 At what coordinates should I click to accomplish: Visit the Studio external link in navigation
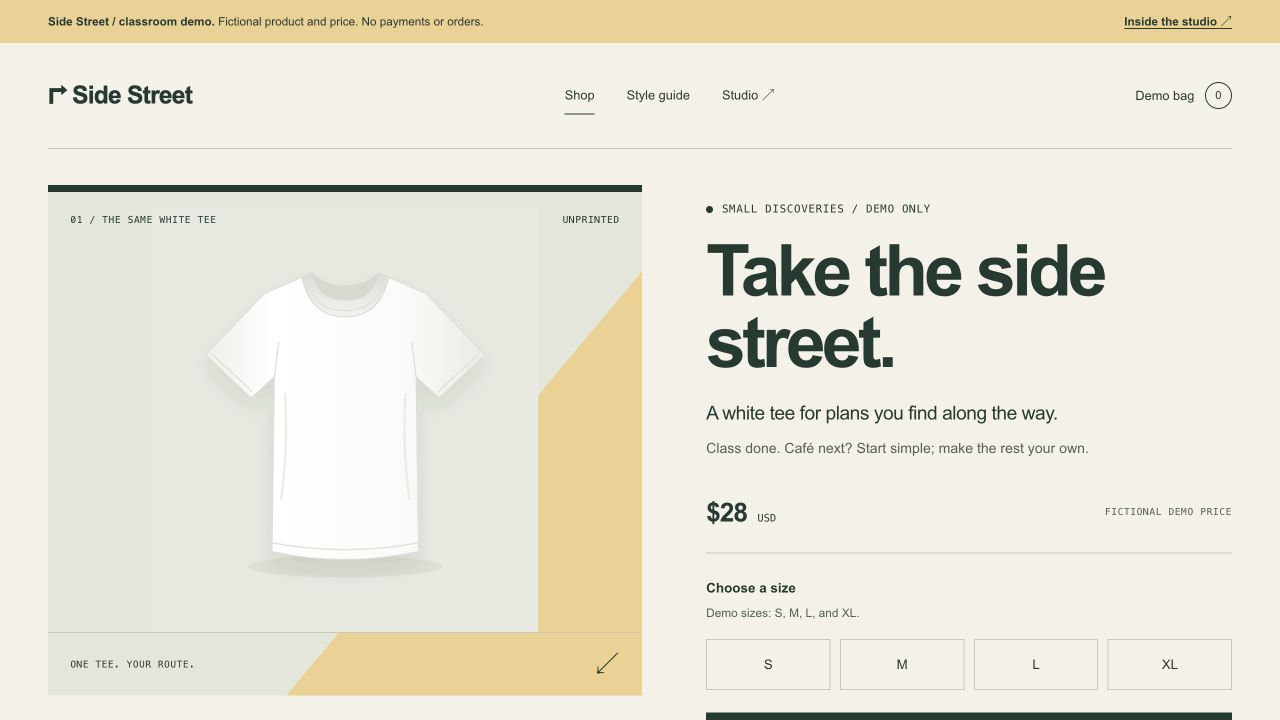748,95
